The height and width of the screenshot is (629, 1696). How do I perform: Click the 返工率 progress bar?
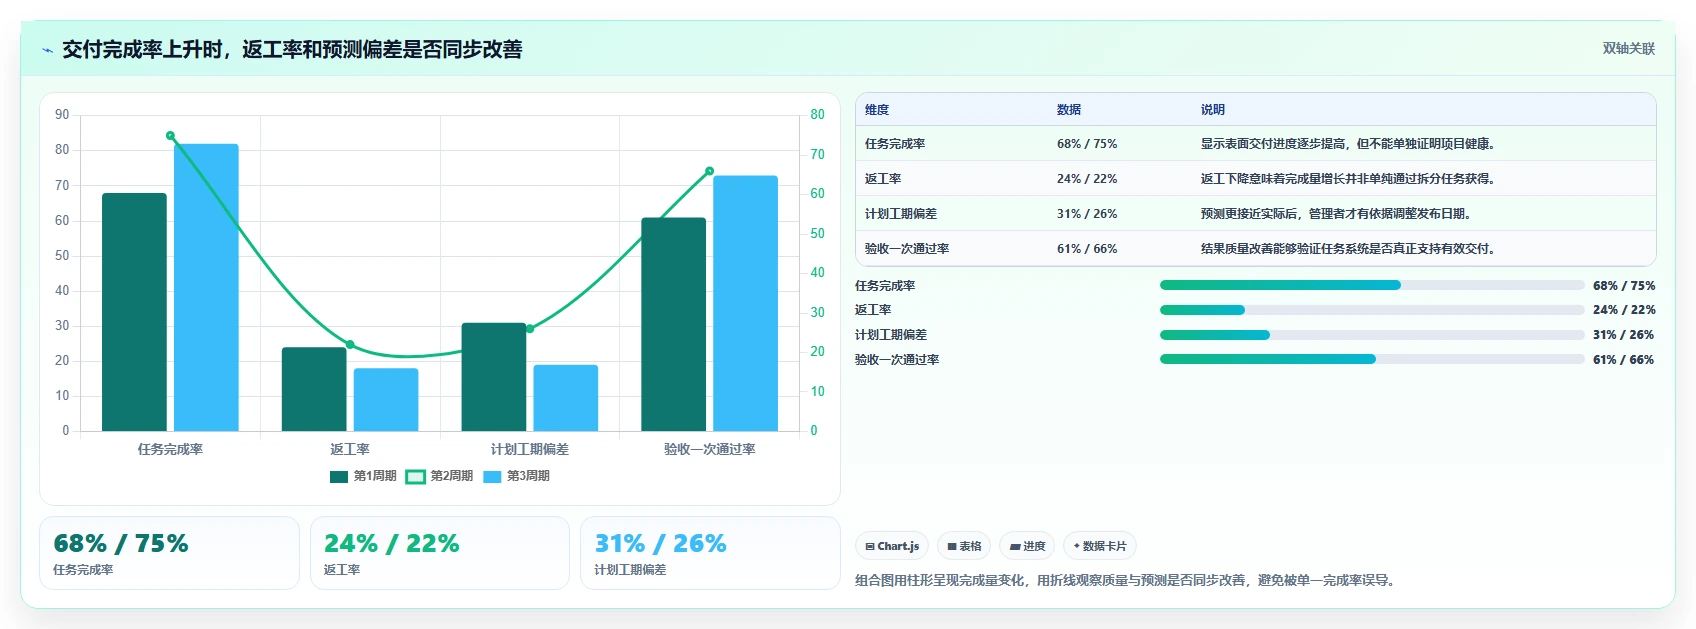(1372, 310)
